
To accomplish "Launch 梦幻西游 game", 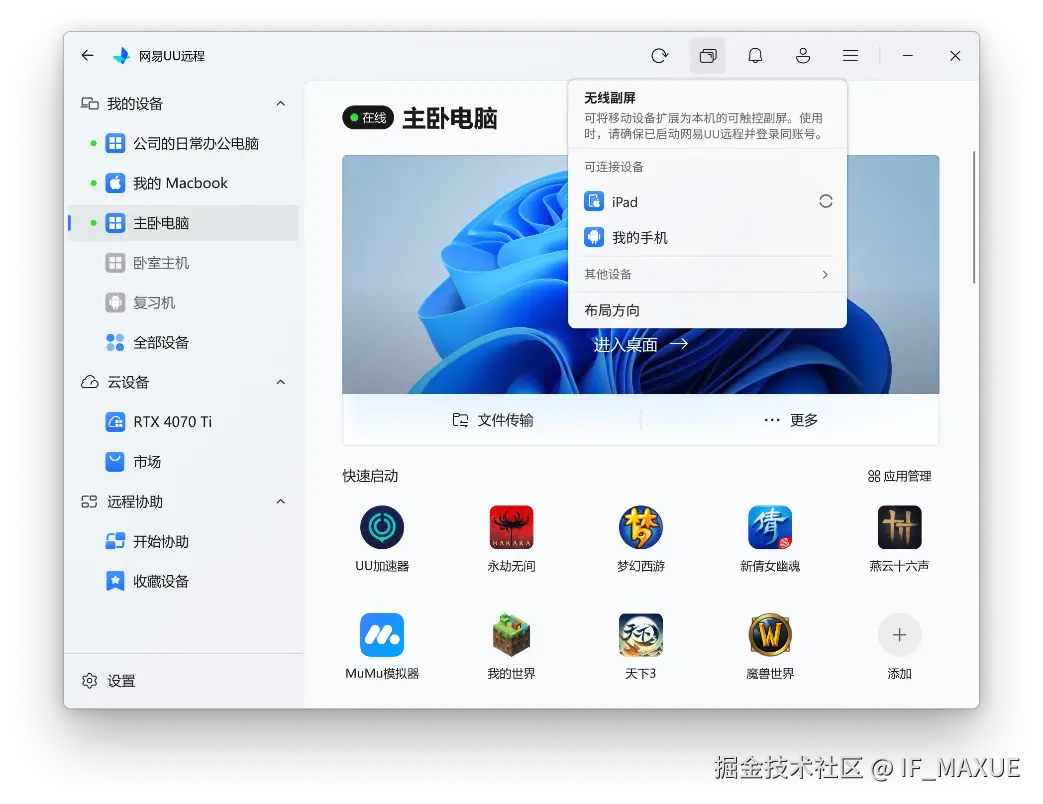I will pos(641,539).
